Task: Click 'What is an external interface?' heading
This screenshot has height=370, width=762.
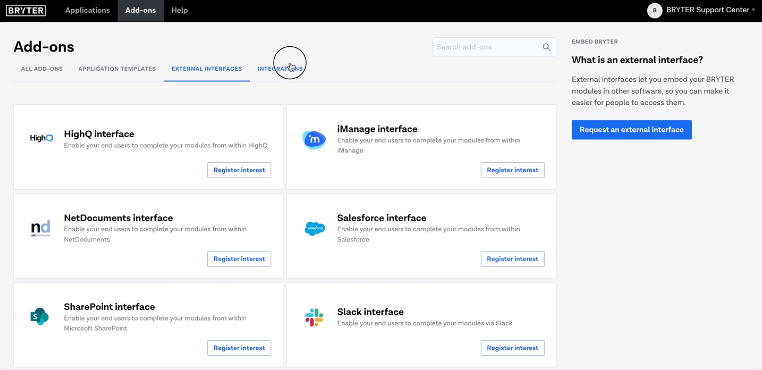Action: click(637, 60)
